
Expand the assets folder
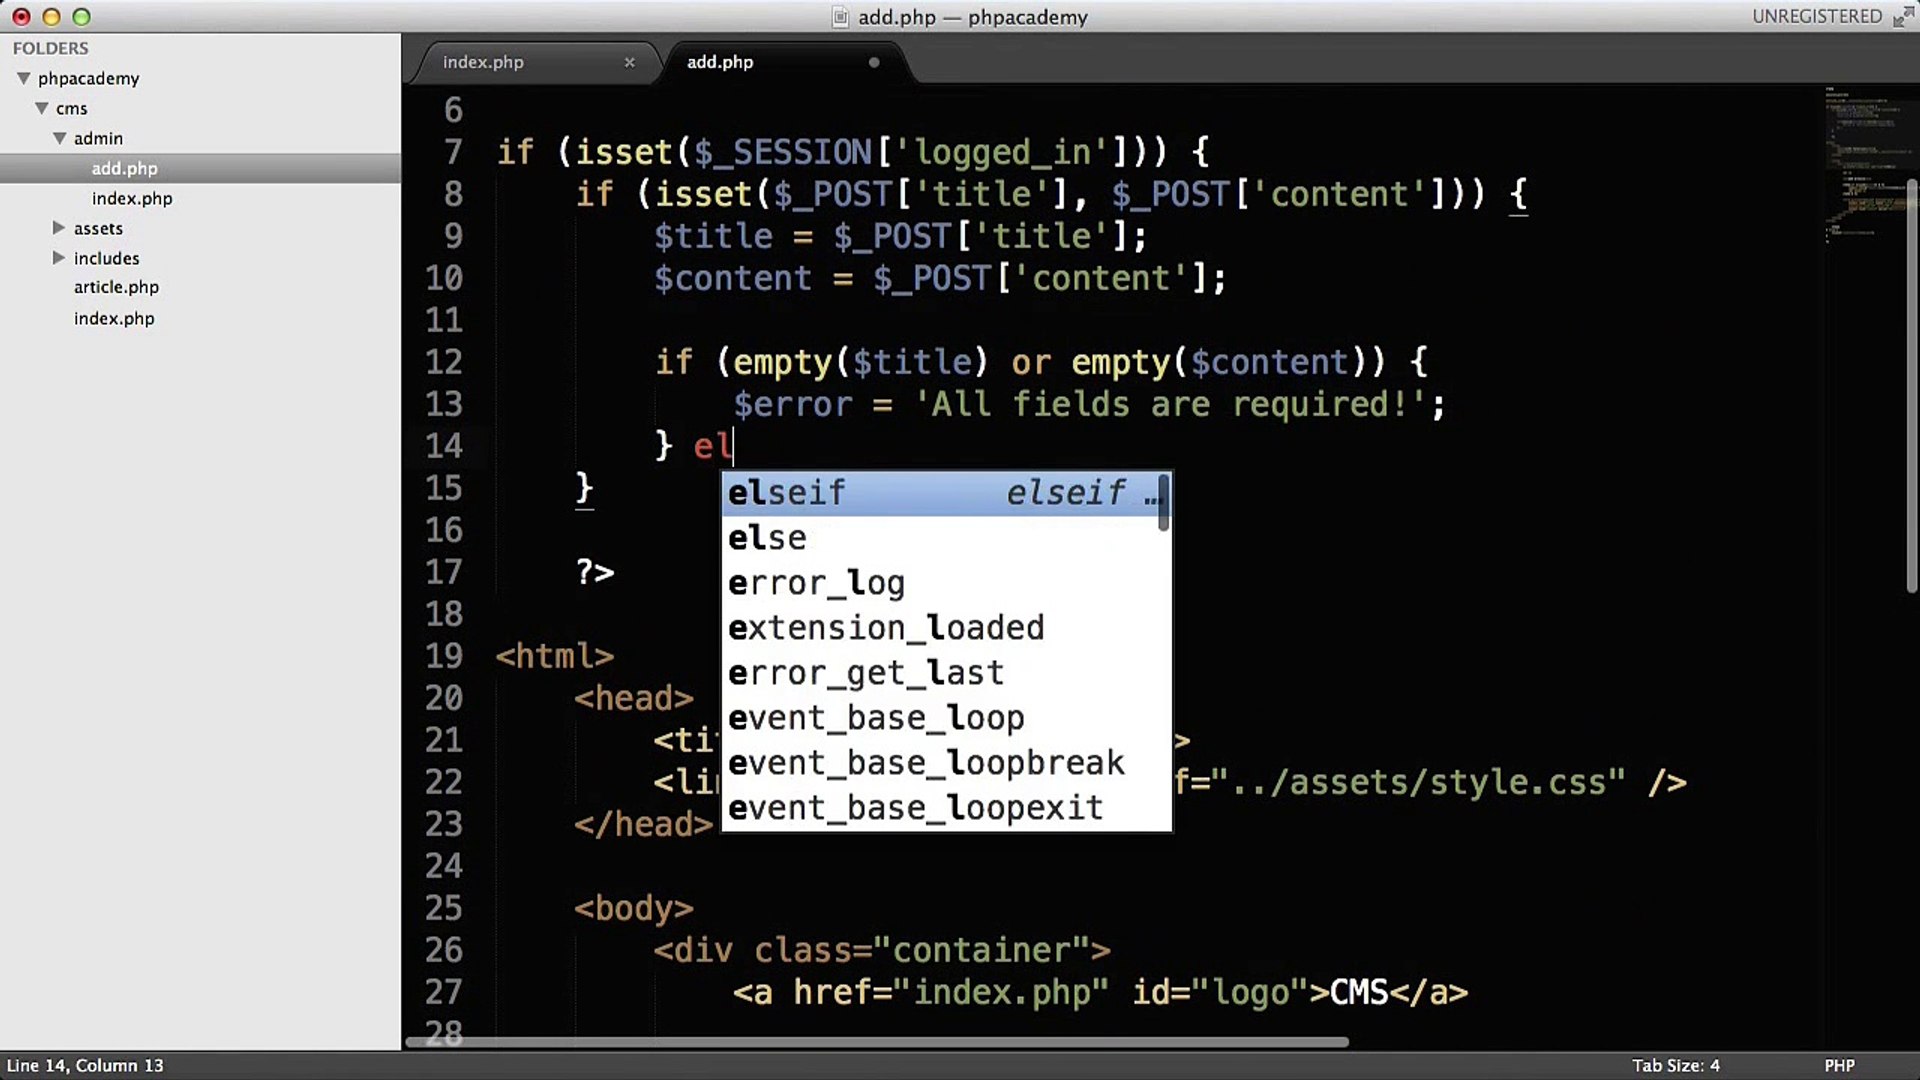click(x=59, y=228)
